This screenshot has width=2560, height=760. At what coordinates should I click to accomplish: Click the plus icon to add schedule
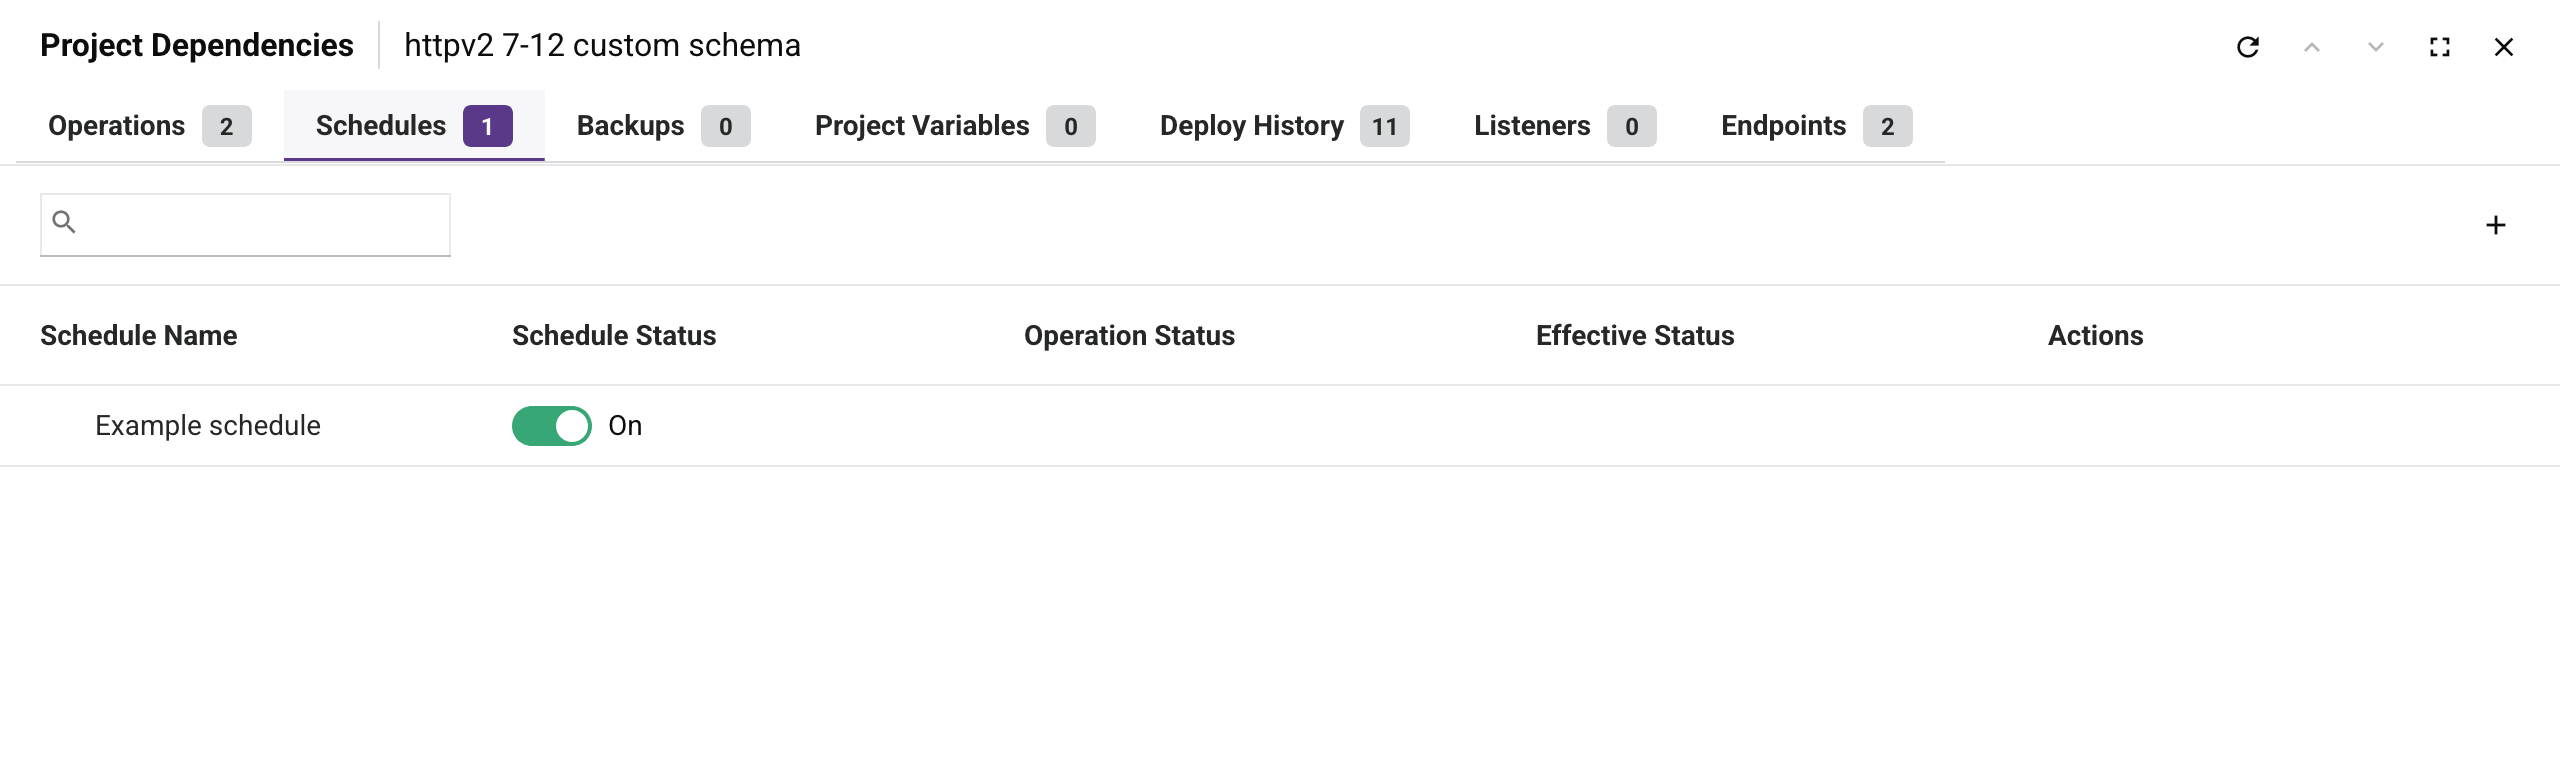(x=2496, y=225)
